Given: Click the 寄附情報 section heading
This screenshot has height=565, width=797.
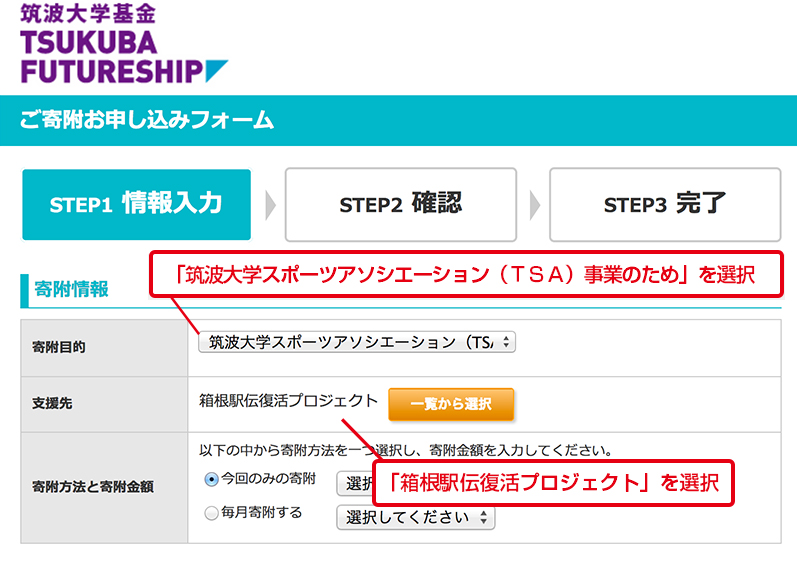Looking at the screenshot, I should (x=71, y=289).
